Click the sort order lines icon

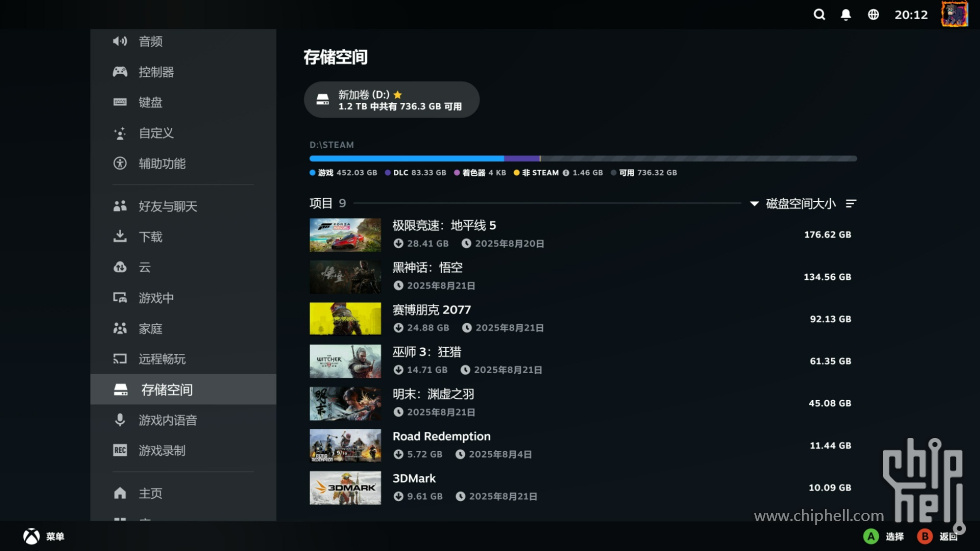pos(851,204)
